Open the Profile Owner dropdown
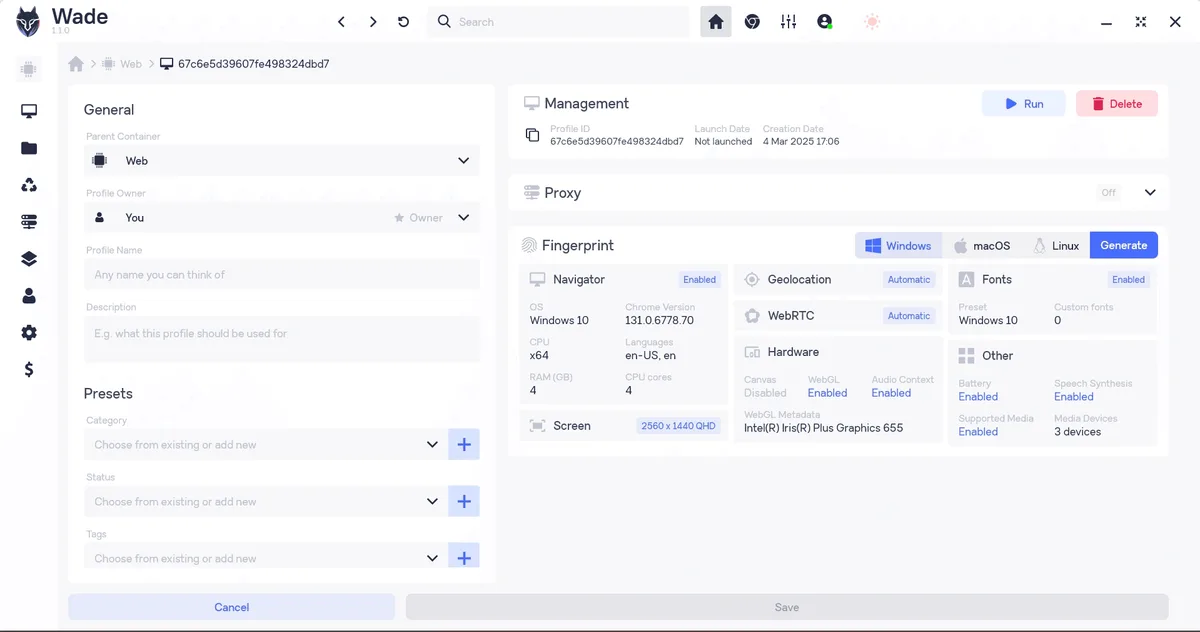This screenshot has height=632, width=1200. point(282,218)
